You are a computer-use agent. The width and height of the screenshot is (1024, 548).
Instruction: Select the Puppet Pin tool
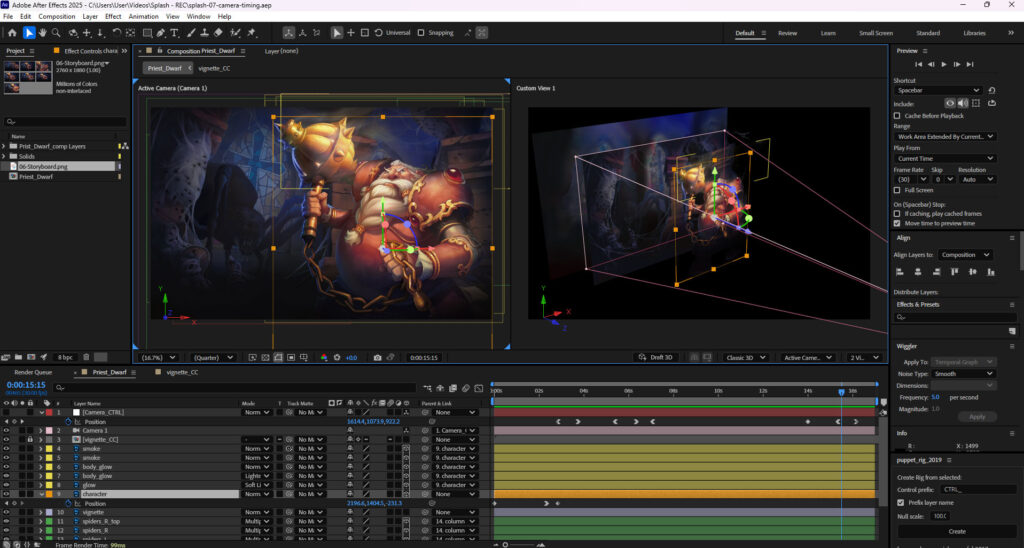pos(252,33)
